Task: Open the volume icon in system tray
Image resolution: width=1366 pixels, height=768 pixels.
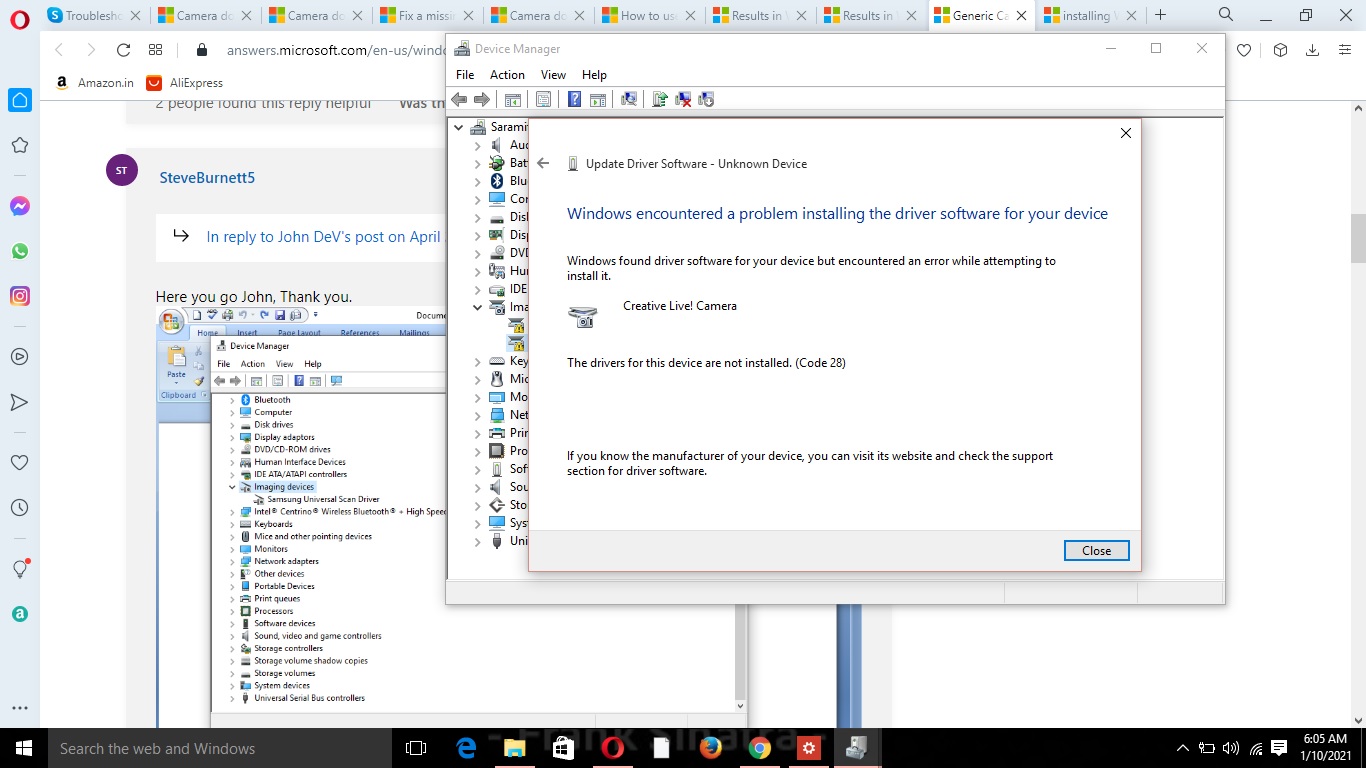Action: 1230,748
